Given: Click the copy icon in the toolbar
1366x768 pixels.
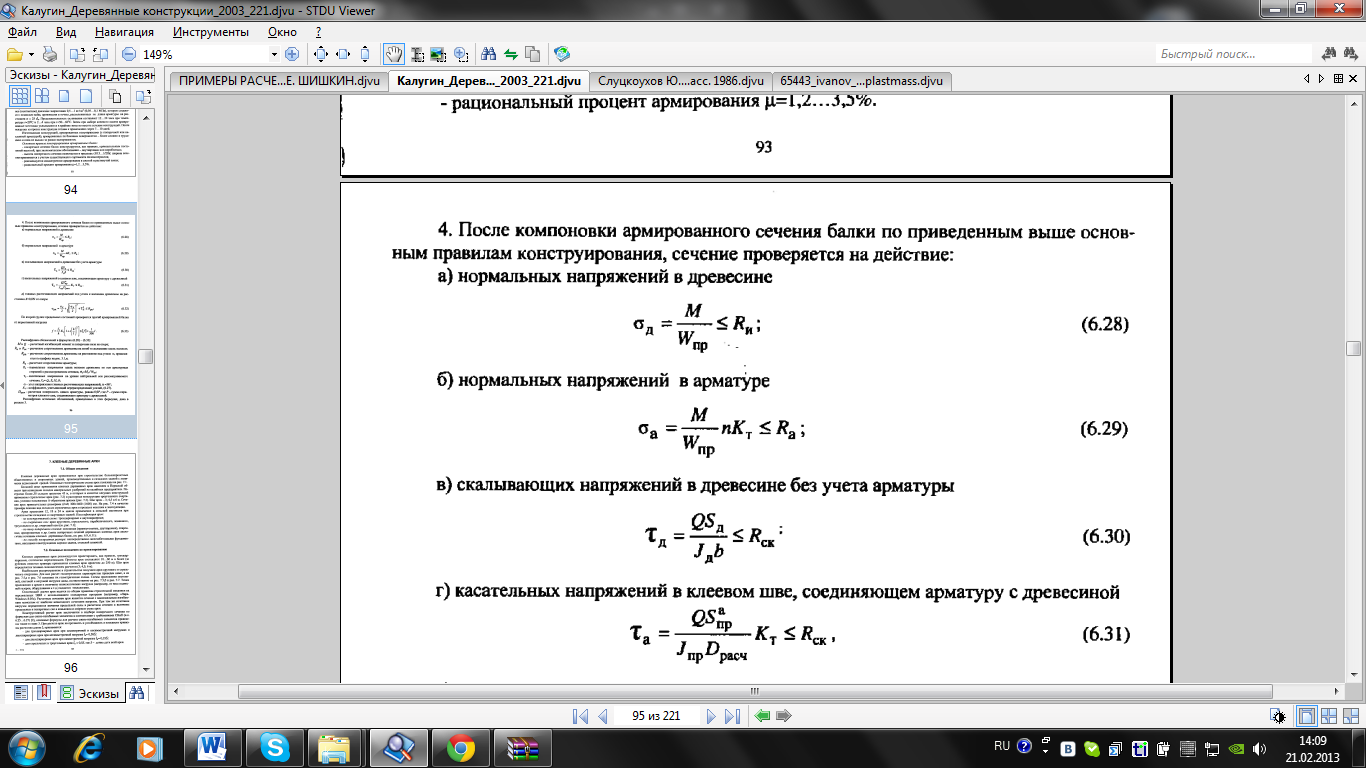Looking at the screenshot, I should tap(533, 54).
